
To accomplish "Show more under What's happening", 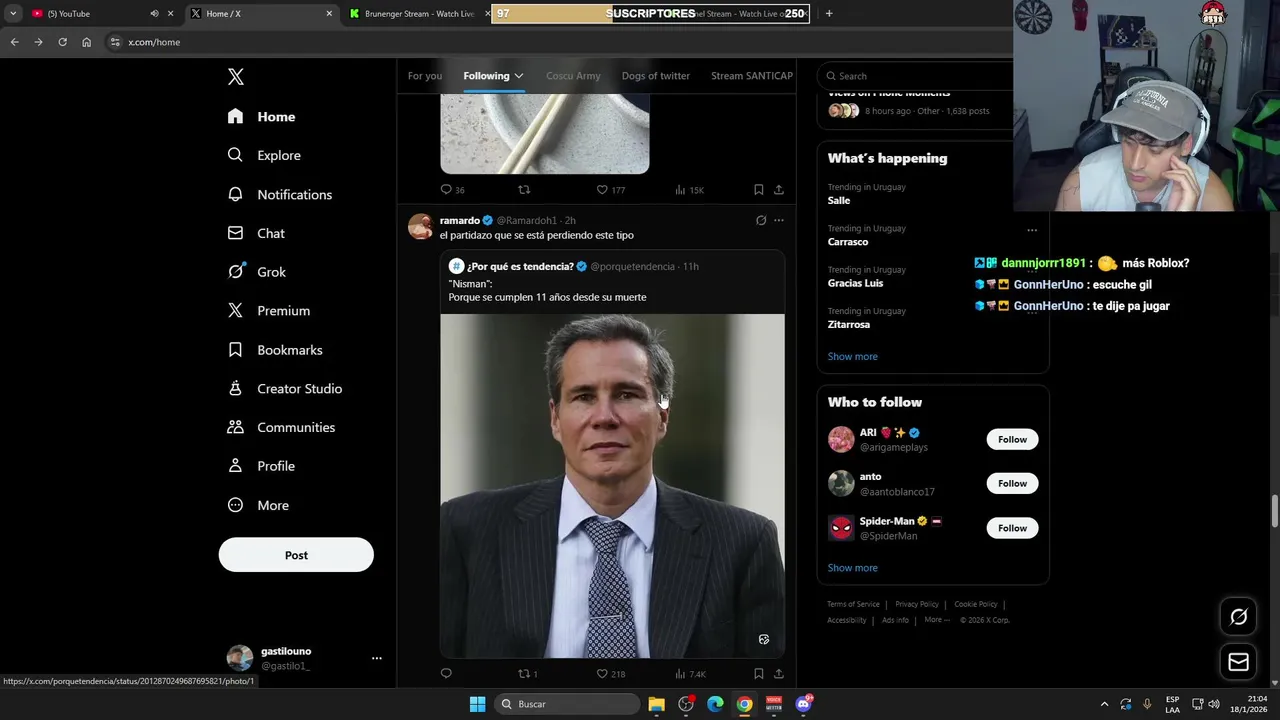I will click(x=852, y=357).
